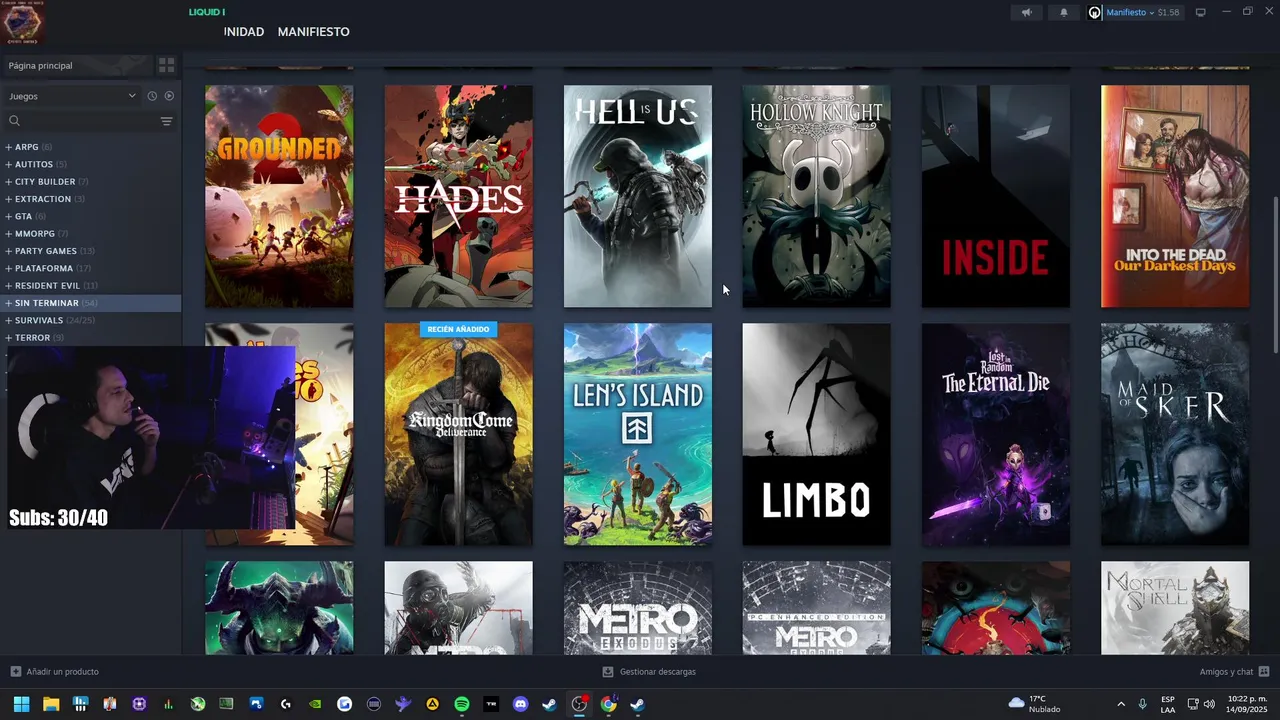The height and width of the screenshot is (720, 1280).
Task: Open the Hades game cover
Action: tap(458, 196)
